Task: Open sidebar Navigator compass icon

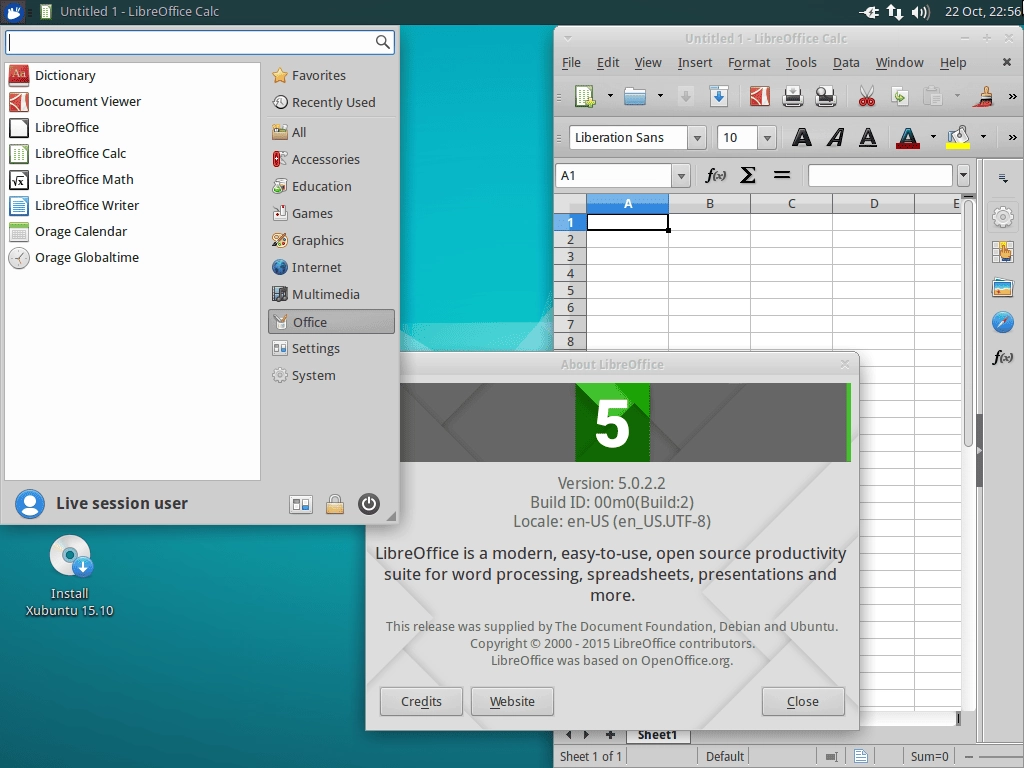Action: (x=1003, y=322)
